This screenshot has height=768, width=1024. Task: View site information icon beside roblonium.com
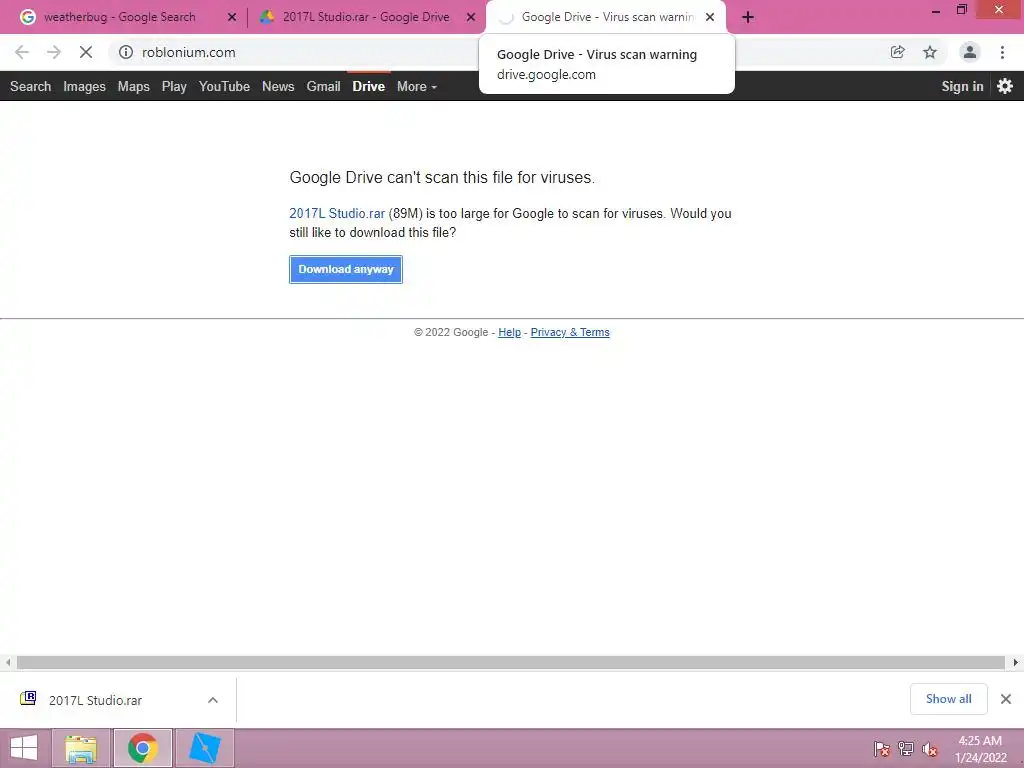(125, 52)
